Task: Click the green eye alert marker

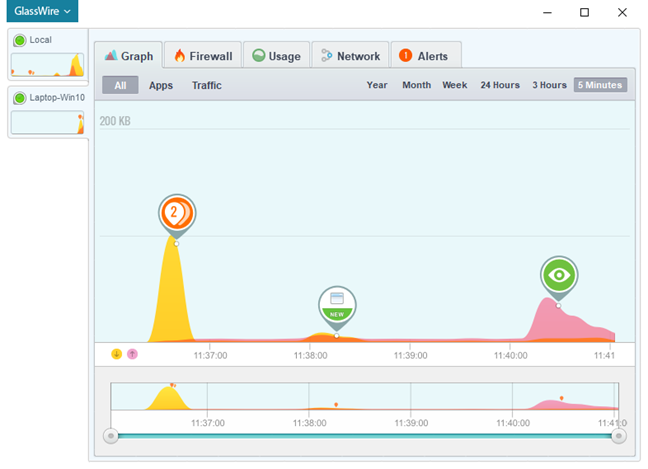Action: [559, 276]
